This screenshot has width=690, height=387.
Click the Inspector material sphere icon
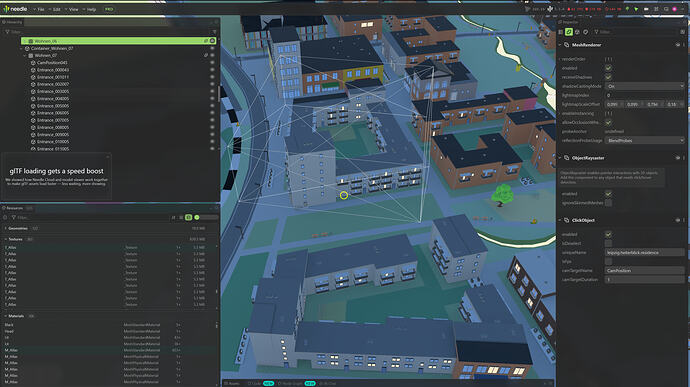577,32
